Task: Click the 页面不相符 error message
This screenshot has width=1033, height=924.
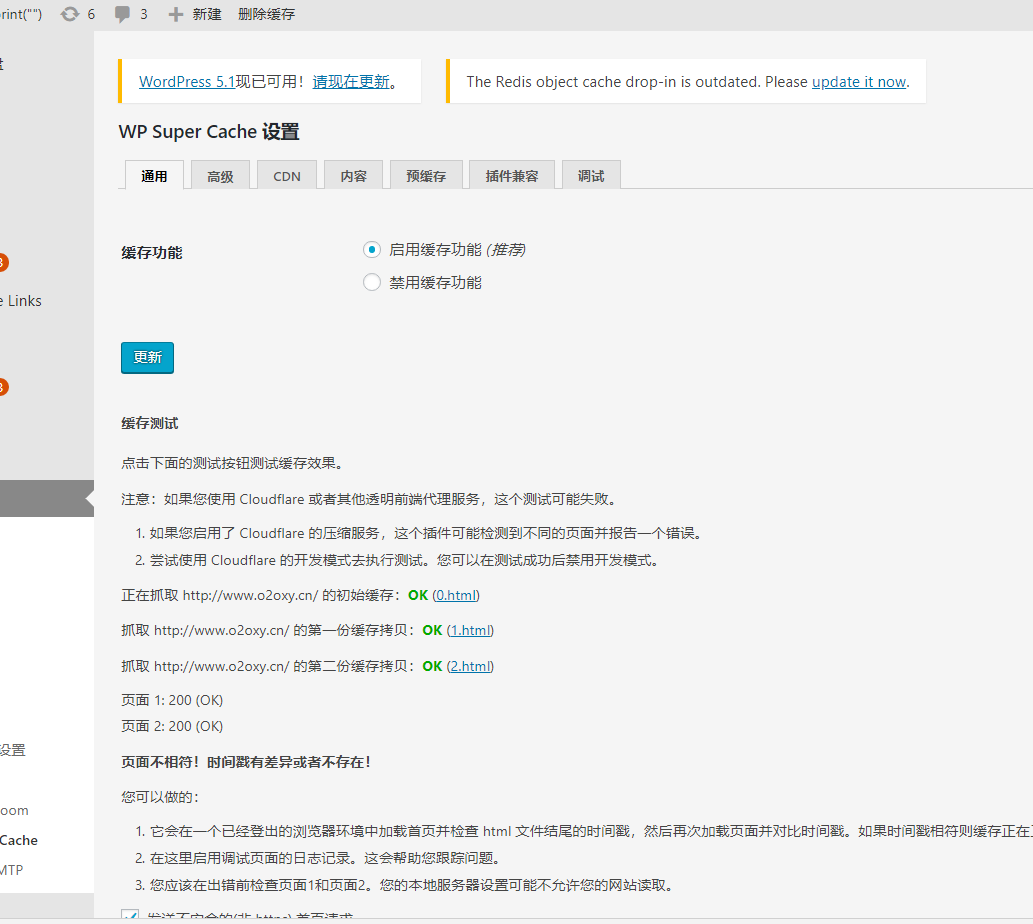Action: point(246,762)
